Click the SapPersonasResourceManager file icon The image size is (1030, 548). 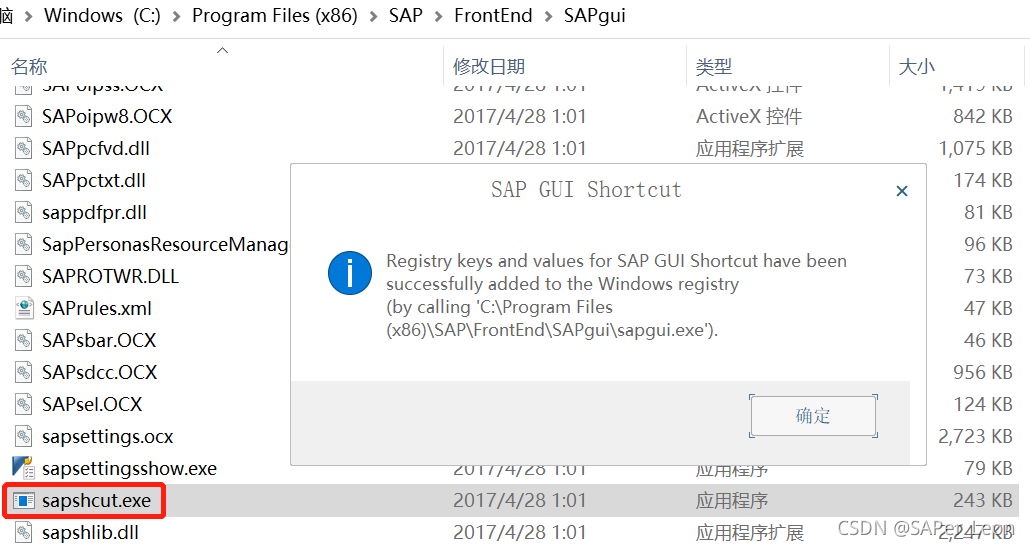[x=24, y=244]
